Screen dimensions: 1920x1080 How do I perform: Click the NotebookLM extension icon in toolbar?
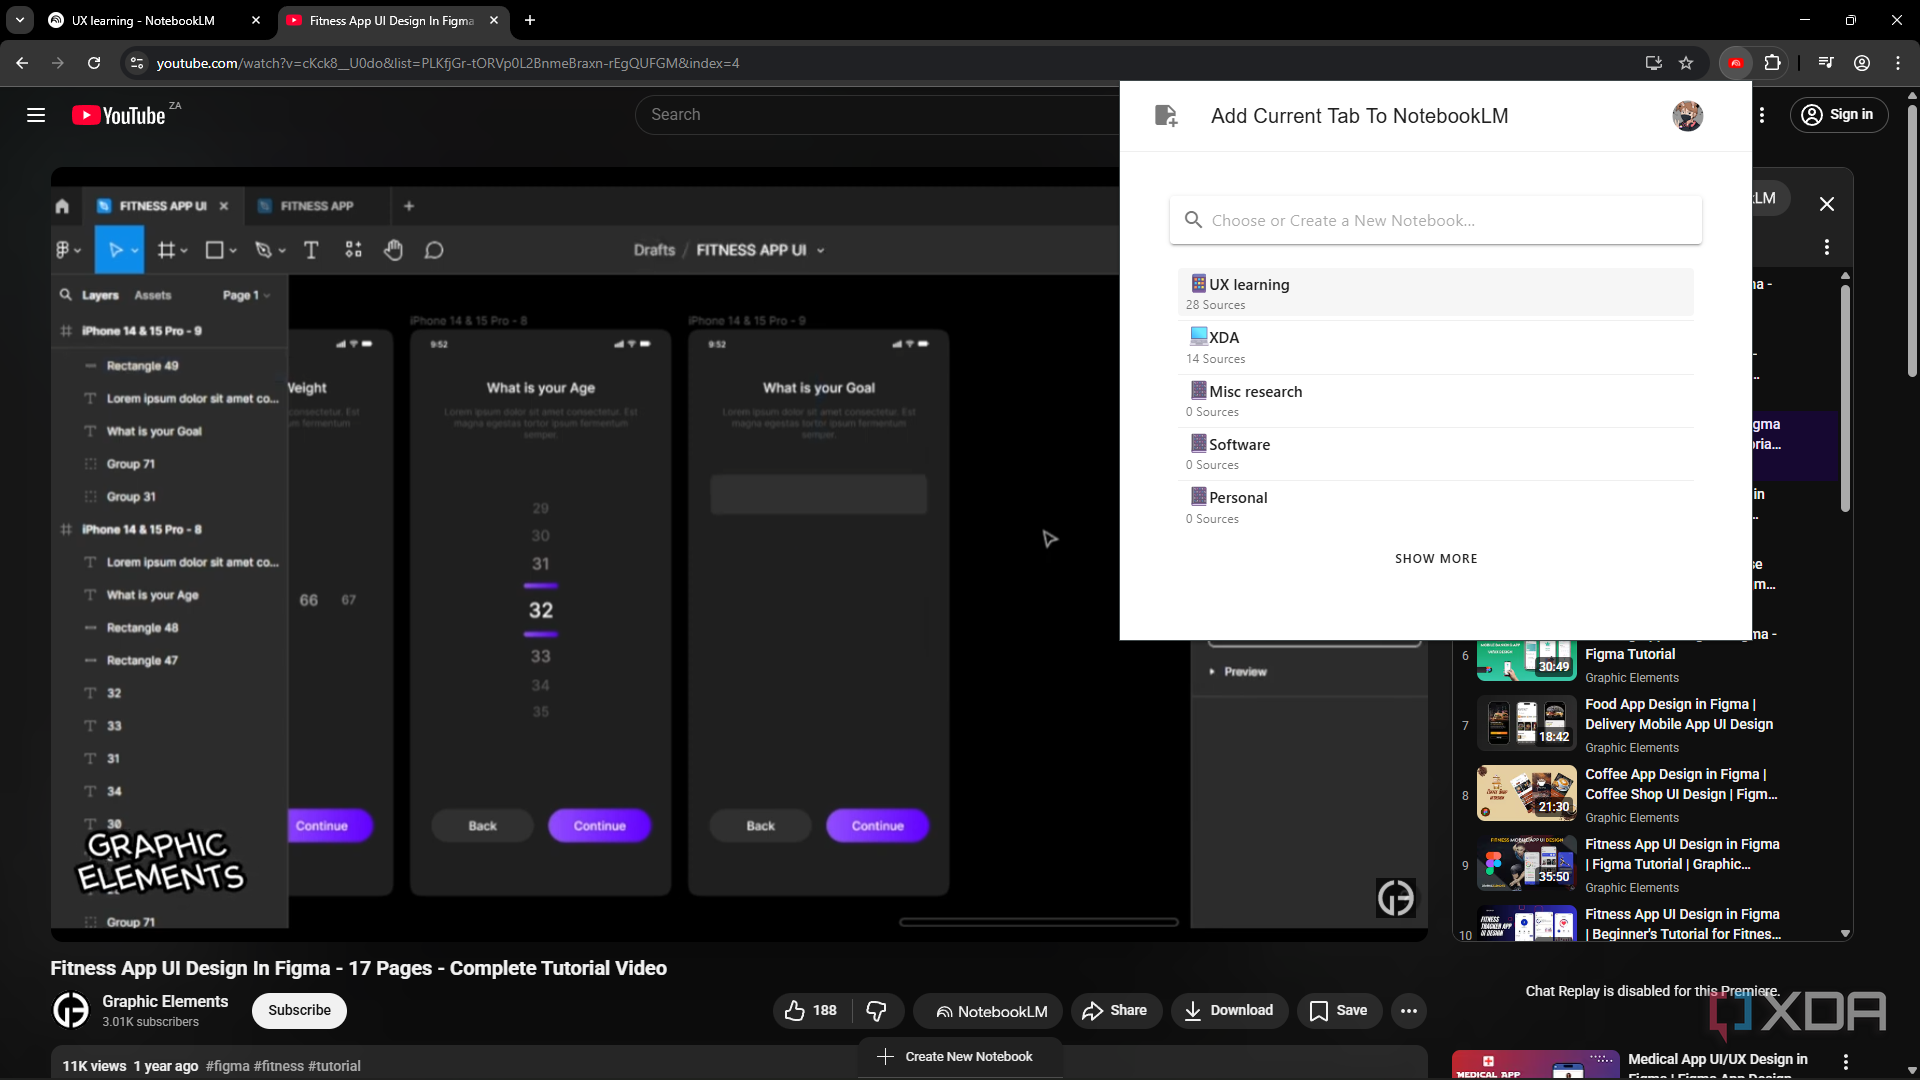[1736, 63]
